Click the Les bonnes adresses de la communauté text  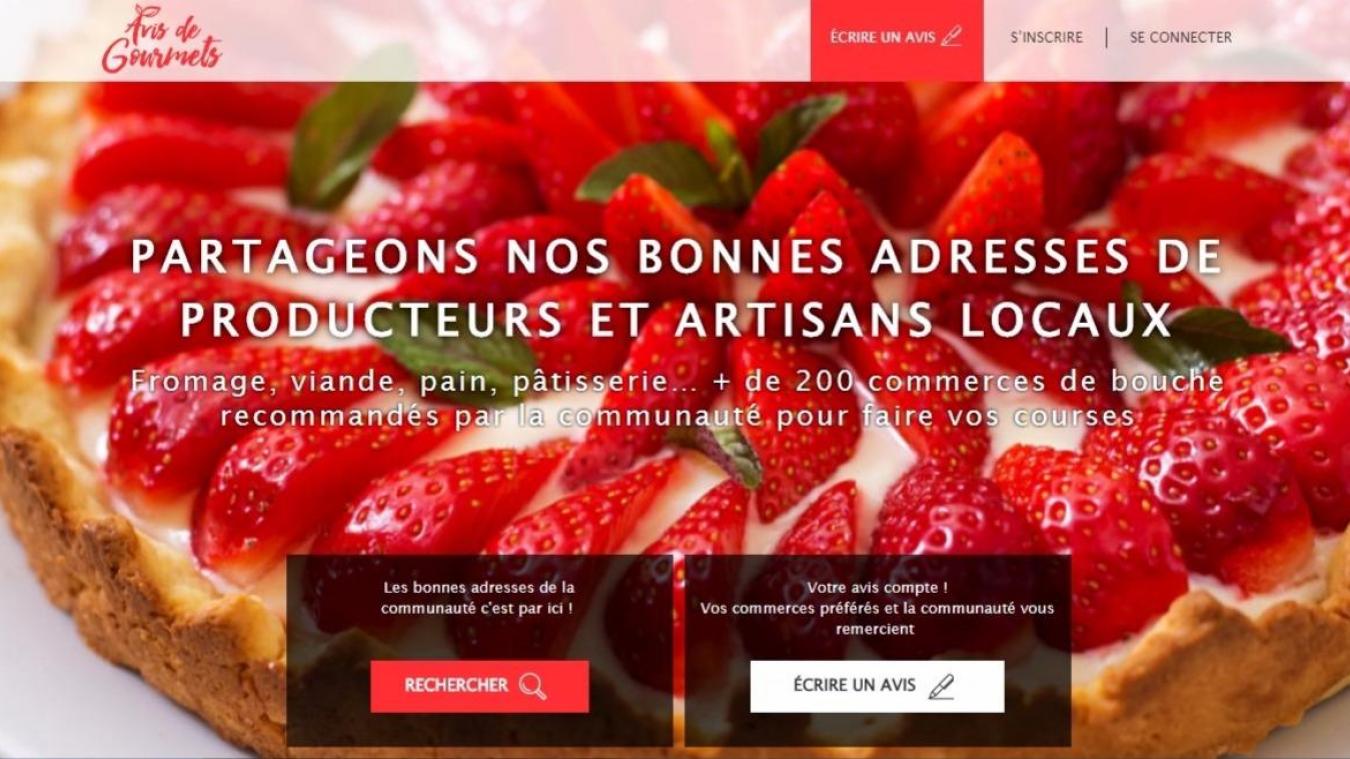click(479, 598)
